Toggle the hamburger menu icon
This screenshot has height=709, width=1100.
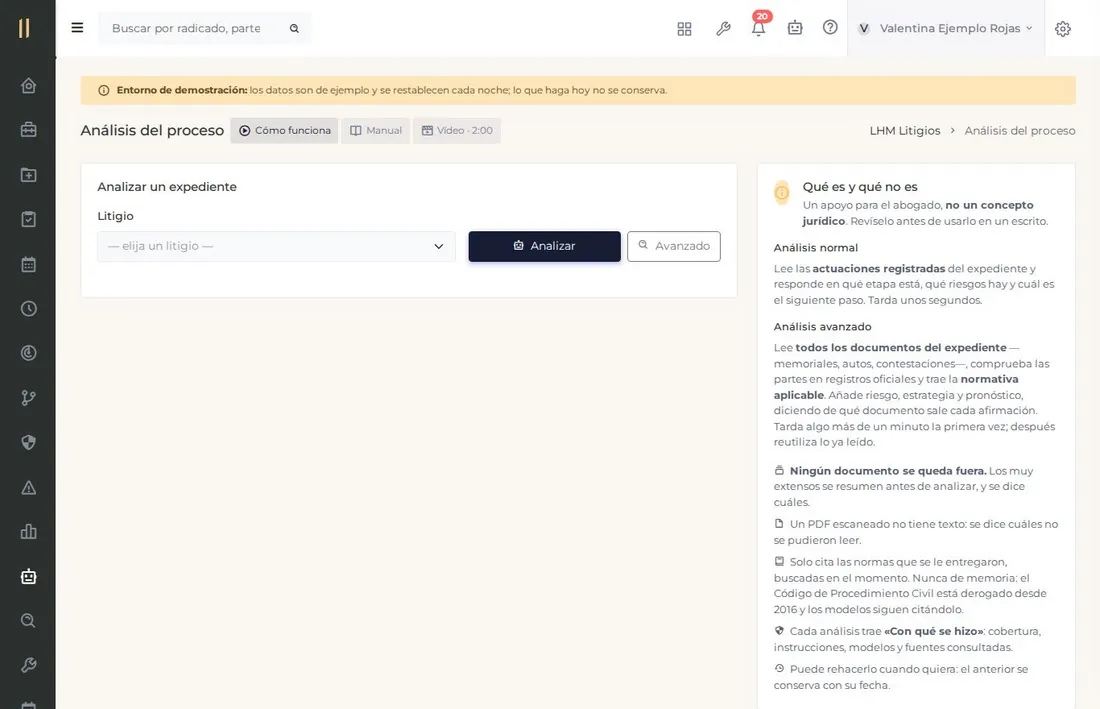point(77,27)
